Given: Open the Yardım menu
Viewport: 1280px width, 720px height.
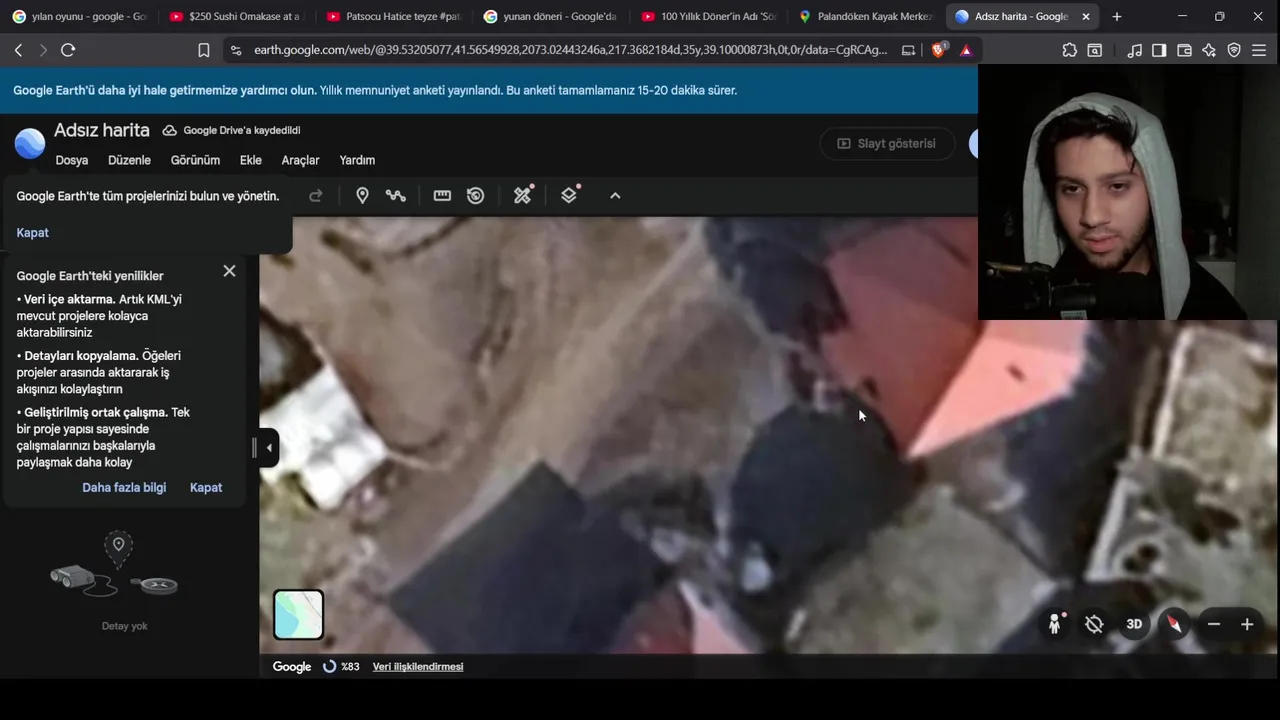Looking at the screenshot, I should tap(357, 160).
